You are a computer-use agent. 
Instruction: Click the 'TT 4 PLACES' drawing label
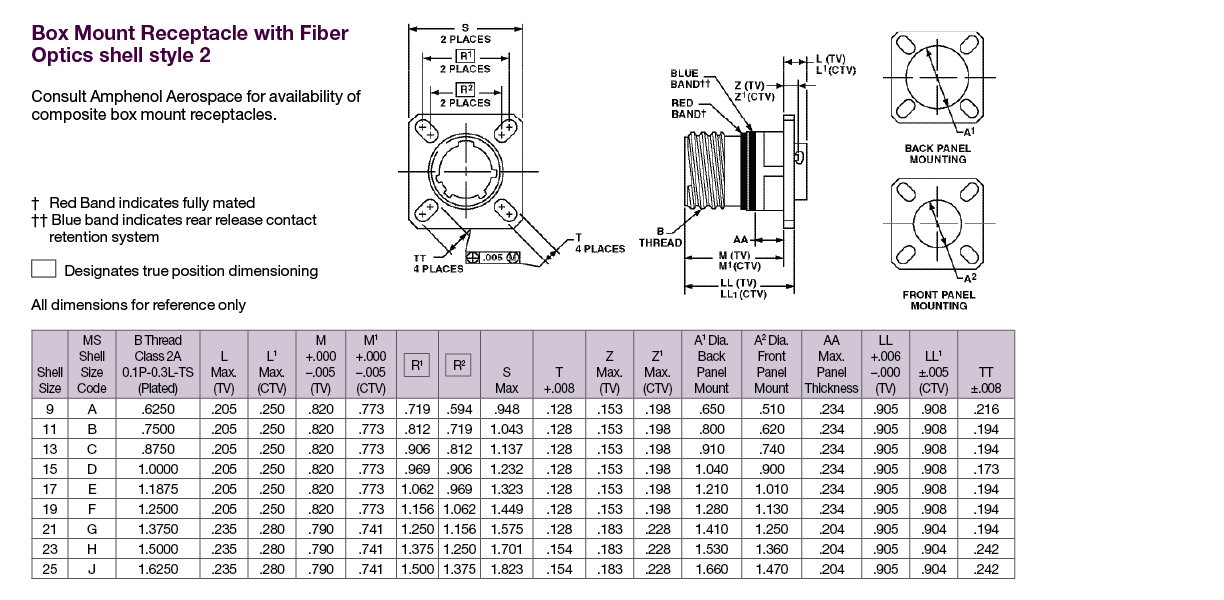point(438,263)
